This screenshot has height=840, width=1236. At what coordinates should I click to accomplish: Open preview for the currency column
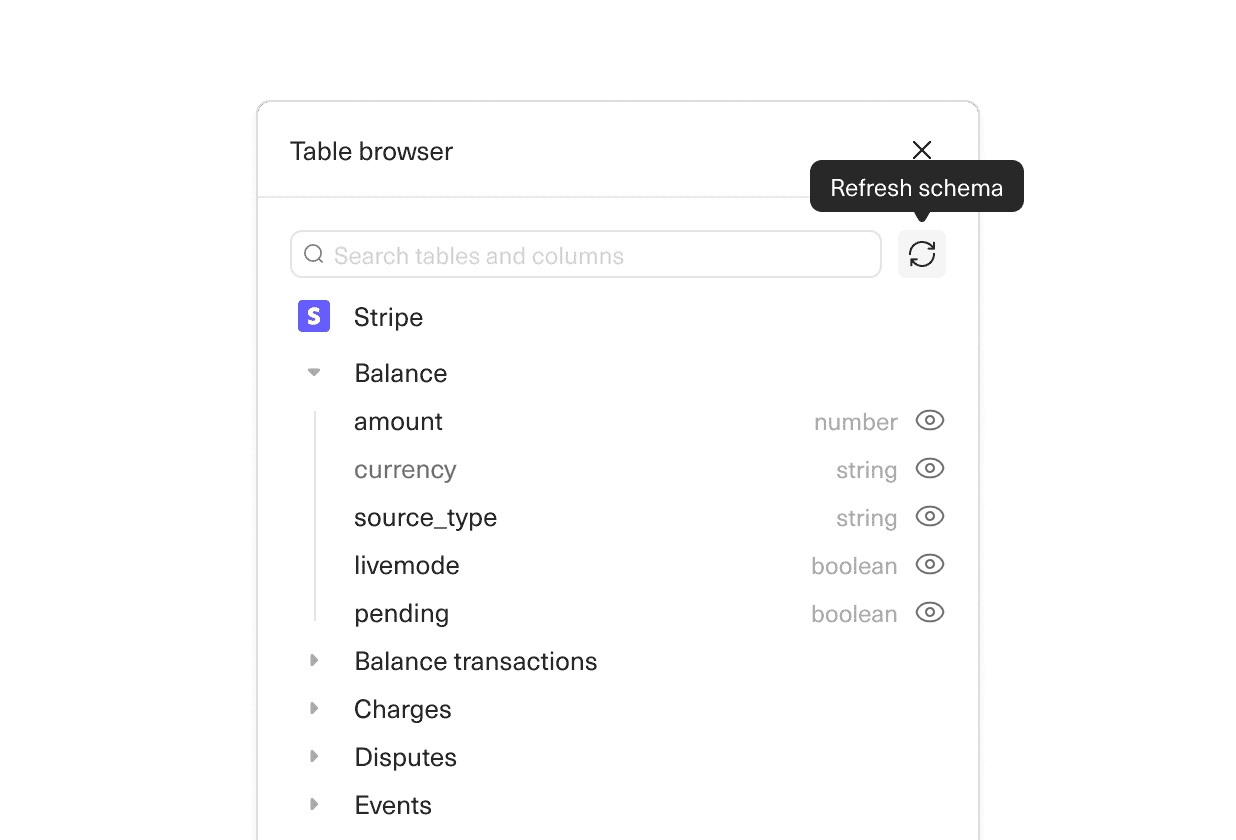pyautogui.click(x=929, y=469)
